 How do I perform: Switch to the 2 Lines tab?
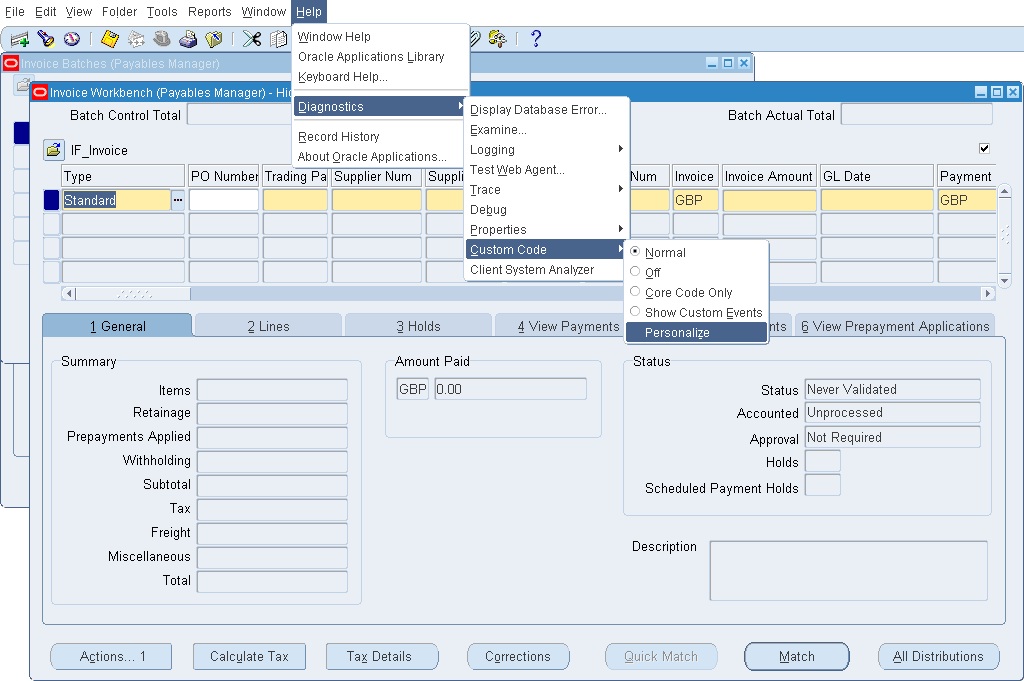click(x=268, y=326)
